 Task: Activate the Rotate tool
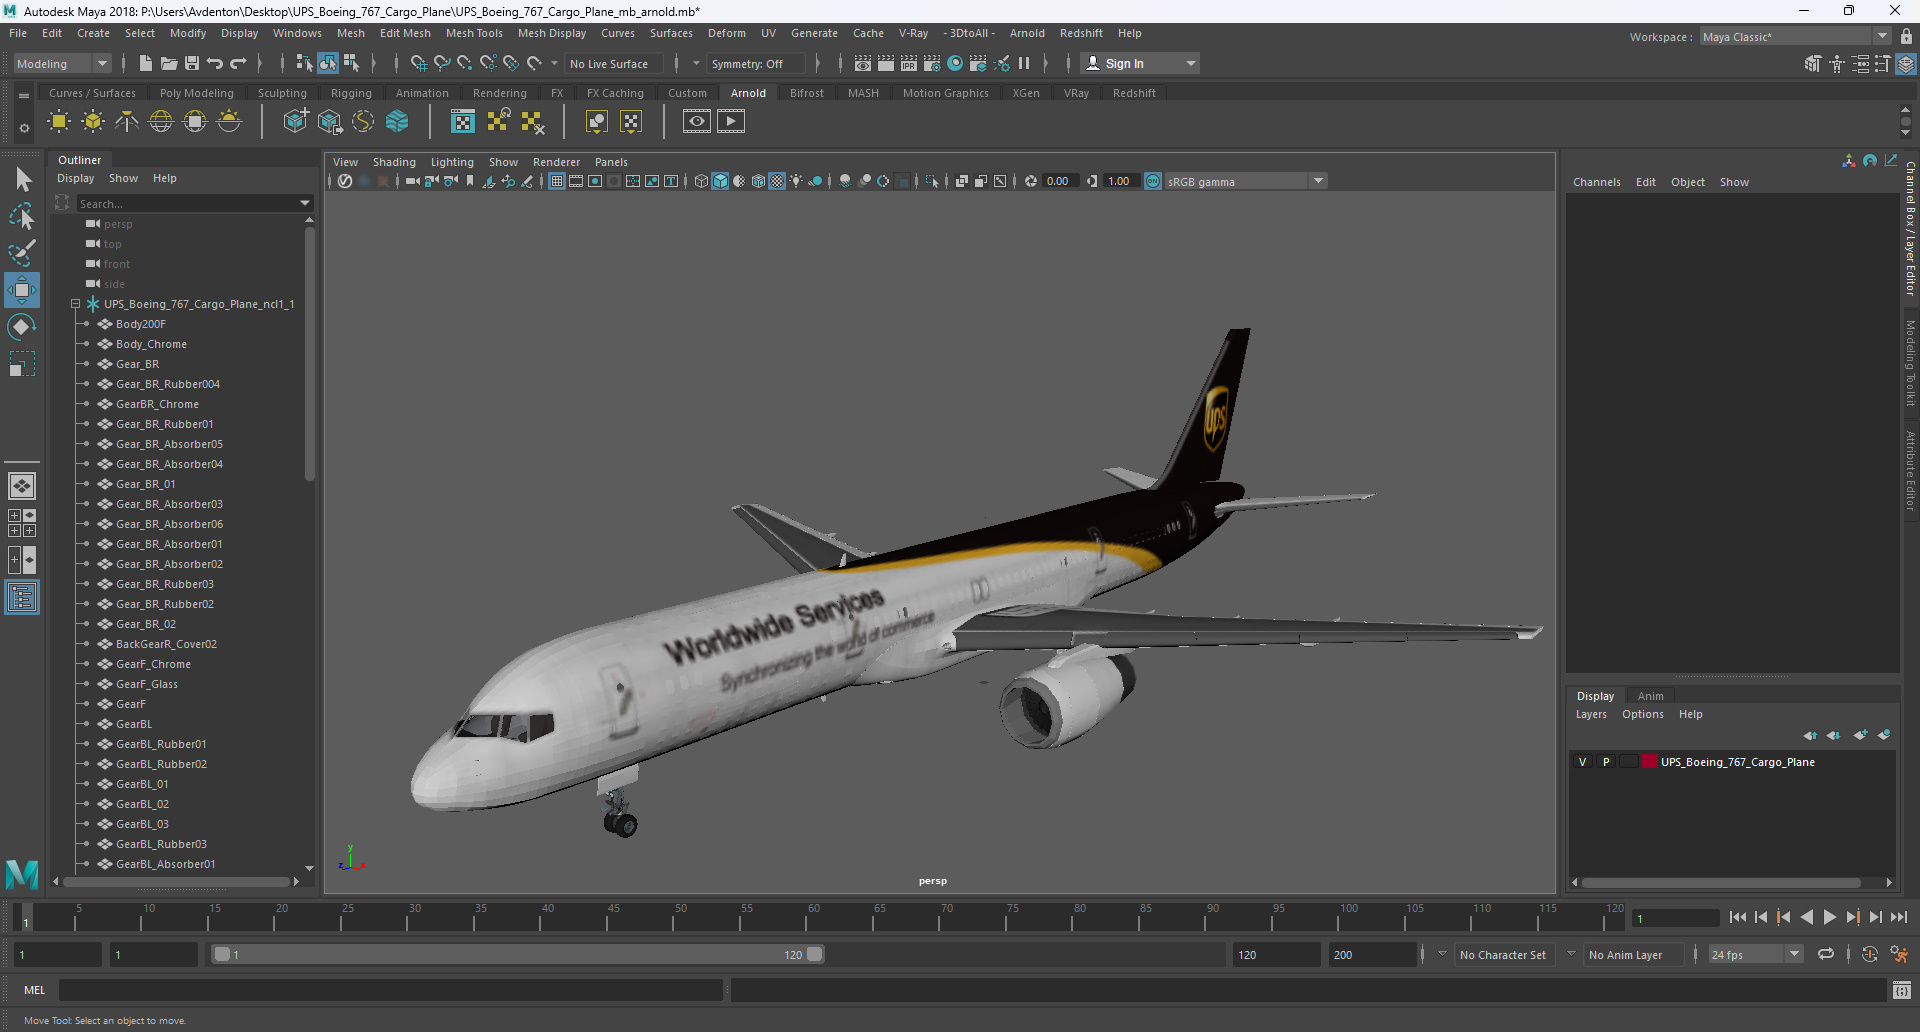click(x=22, y=327)
